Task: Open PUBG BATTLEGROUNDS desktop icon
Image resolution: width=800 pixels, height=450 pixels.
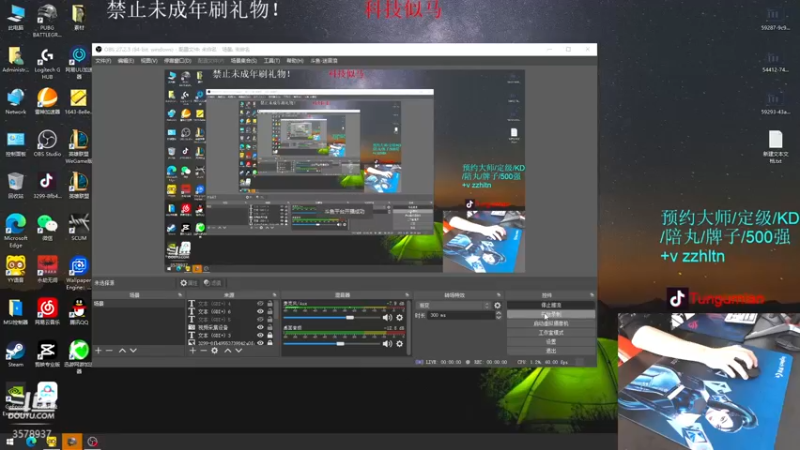Action: [47, 20]
